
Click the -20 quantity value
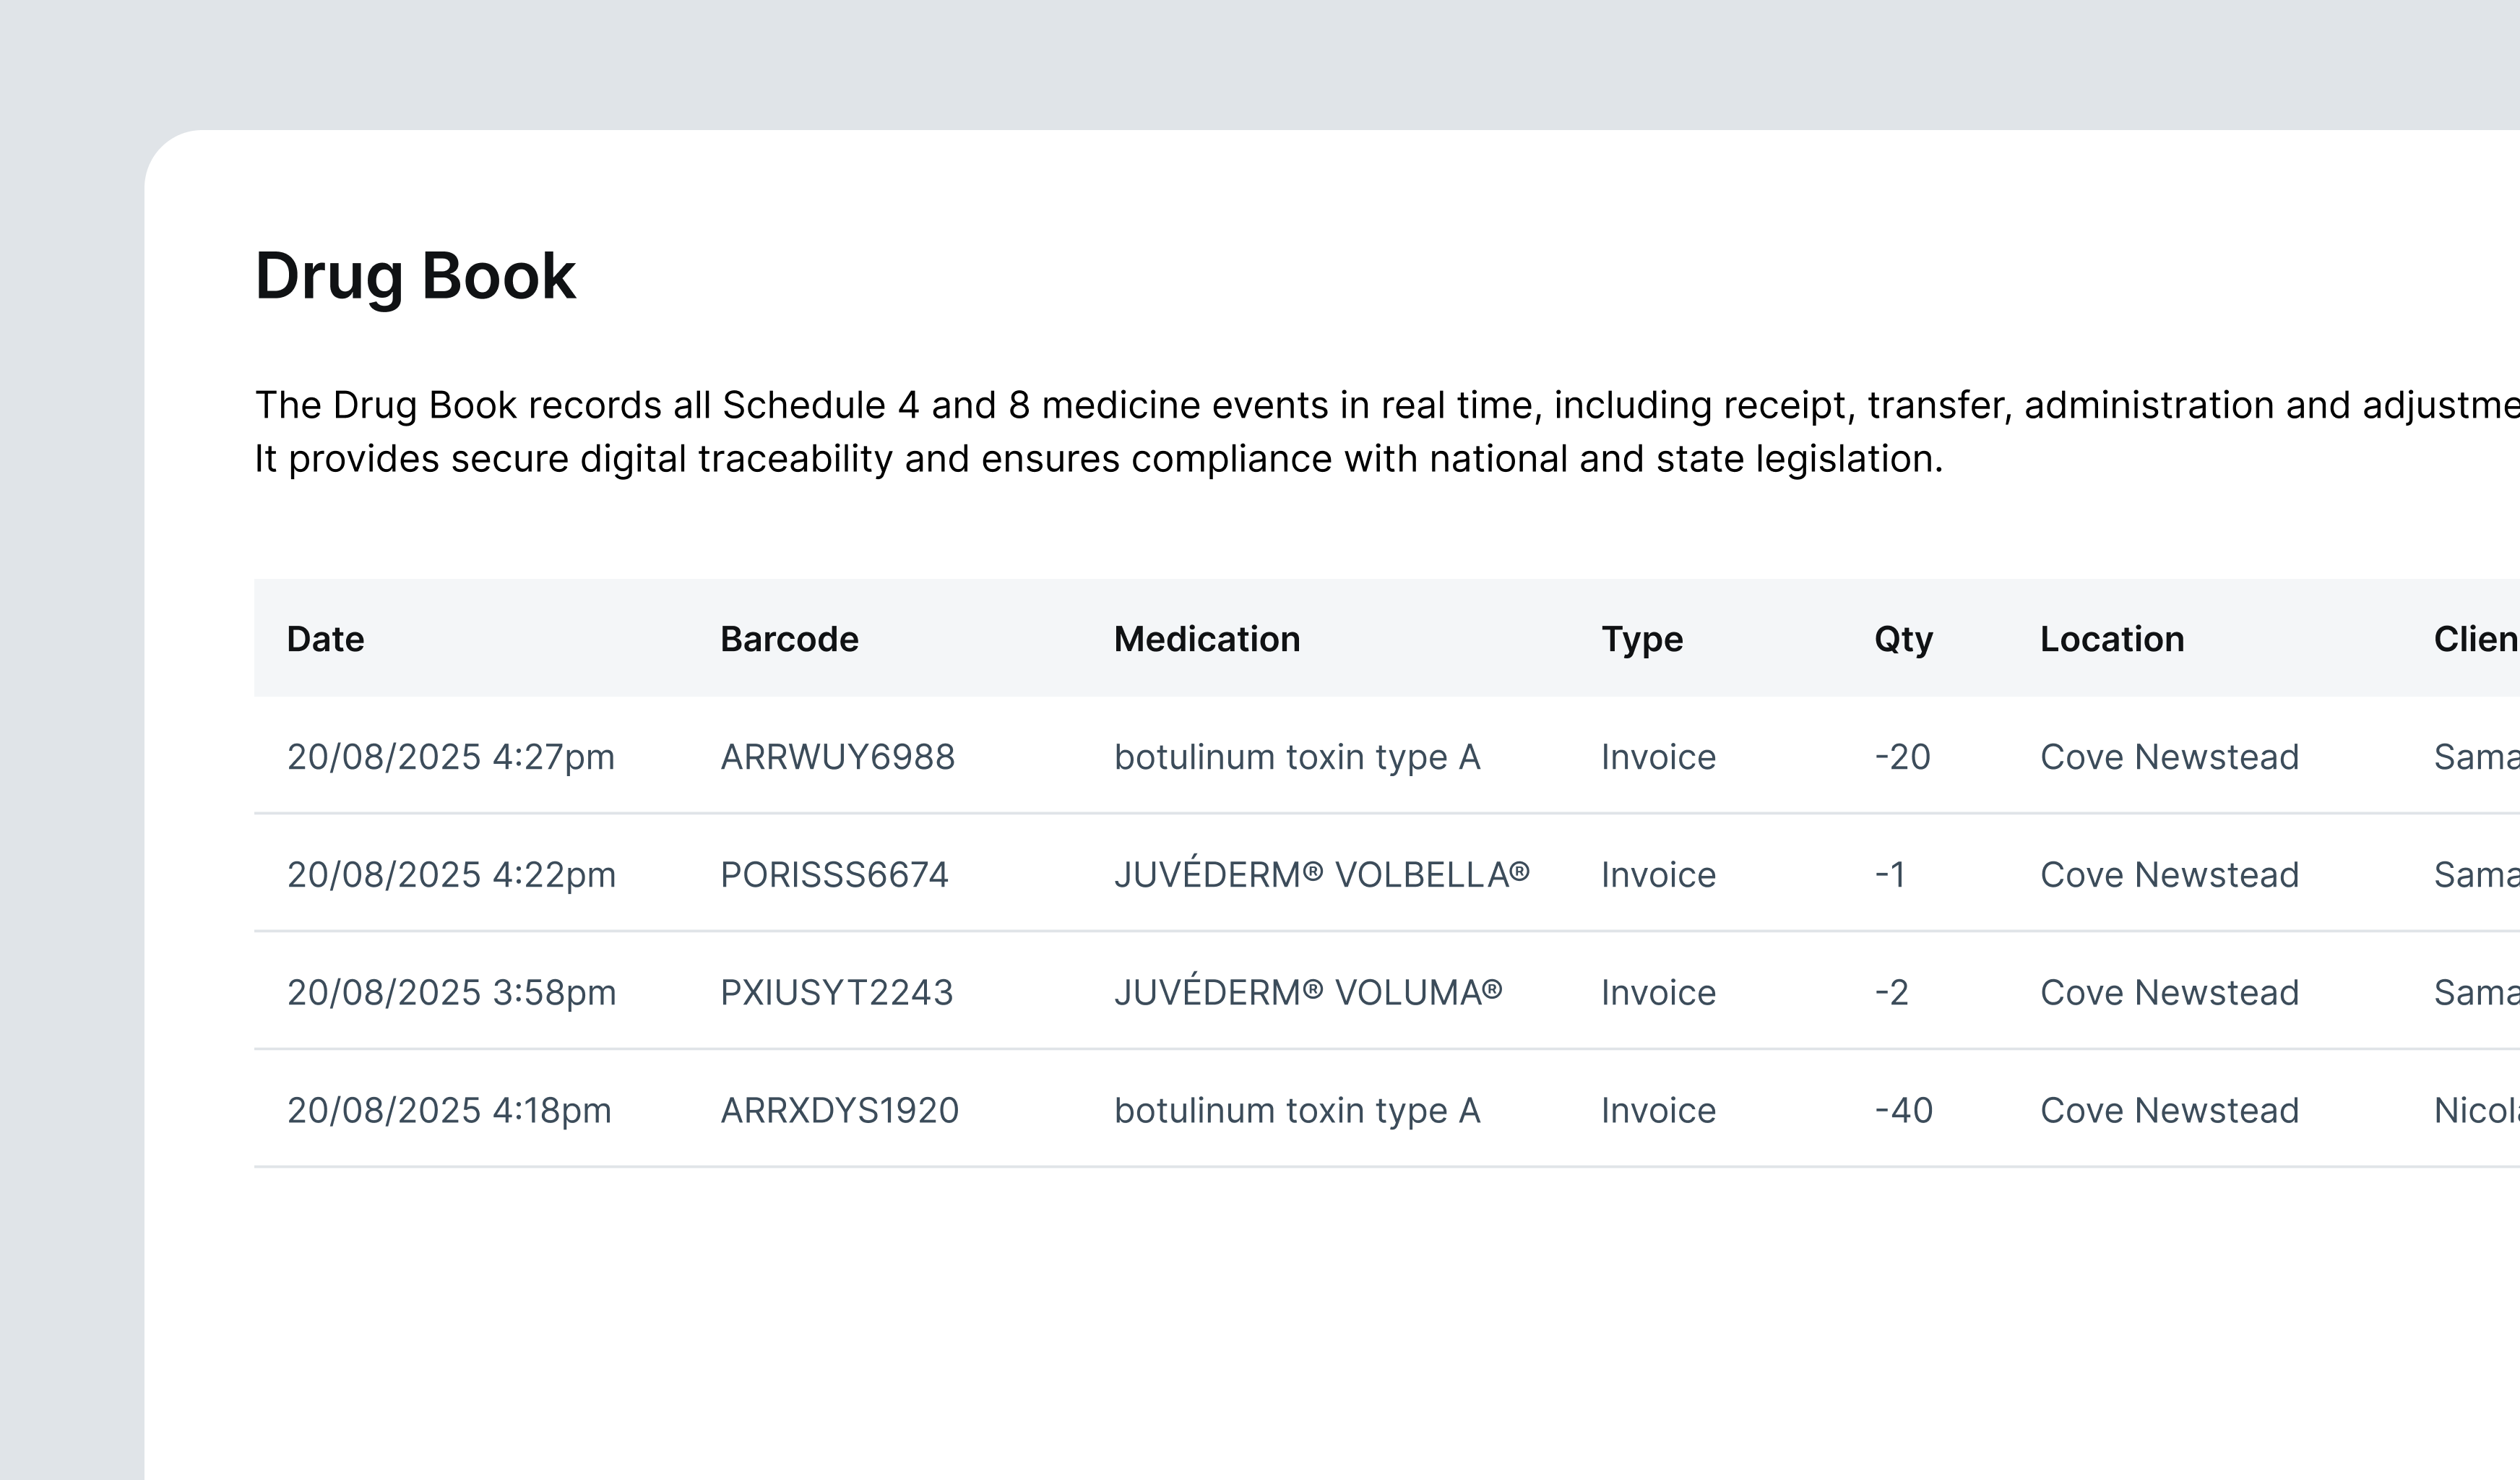click(x=1901, y=757)
